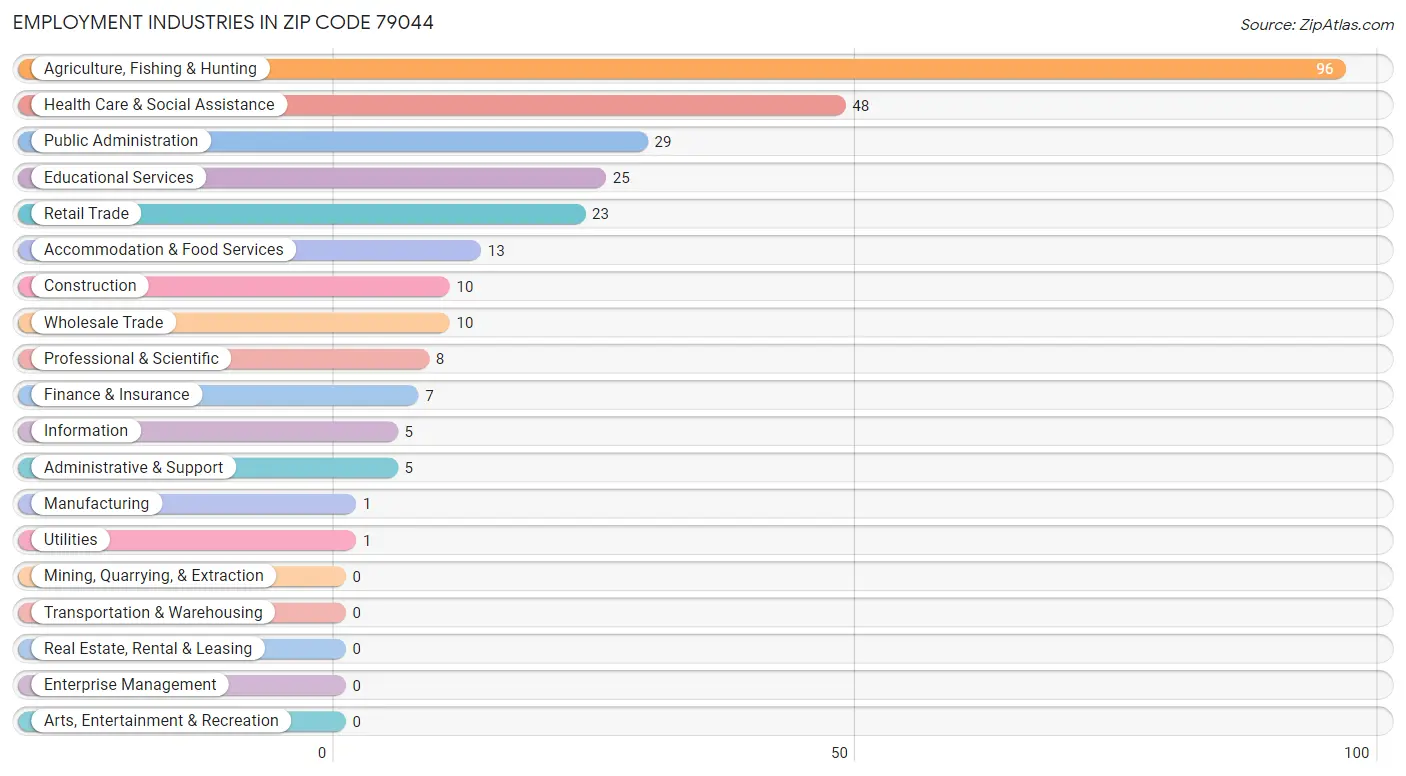Click 'Mining, Quarrying, & Extraction' label
1406x776 pixels.
tap(154, 576)
